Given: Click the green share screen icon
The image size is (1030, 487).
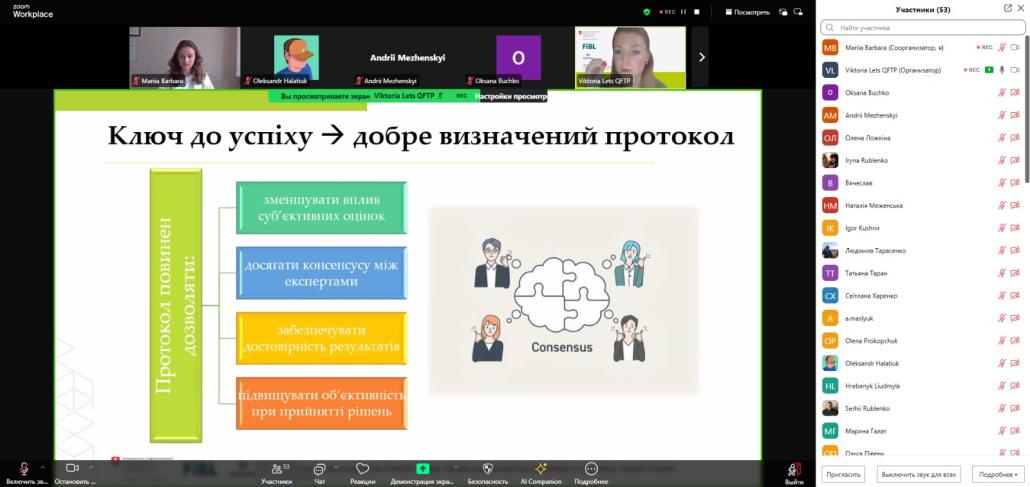Looking at the screenshot, I should [x=422, y=468].
